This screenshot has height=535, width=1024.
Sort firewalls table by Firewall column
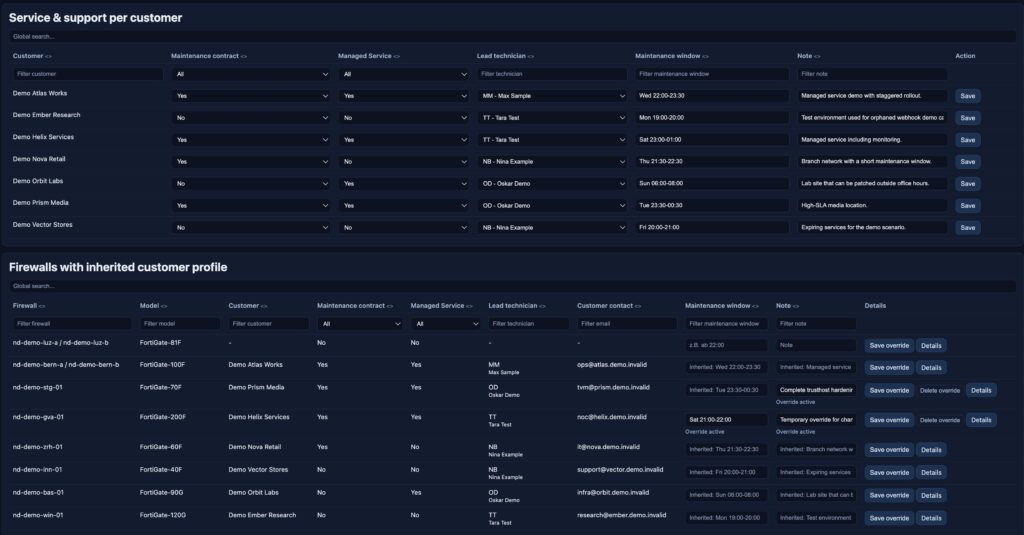coord(31,305)
